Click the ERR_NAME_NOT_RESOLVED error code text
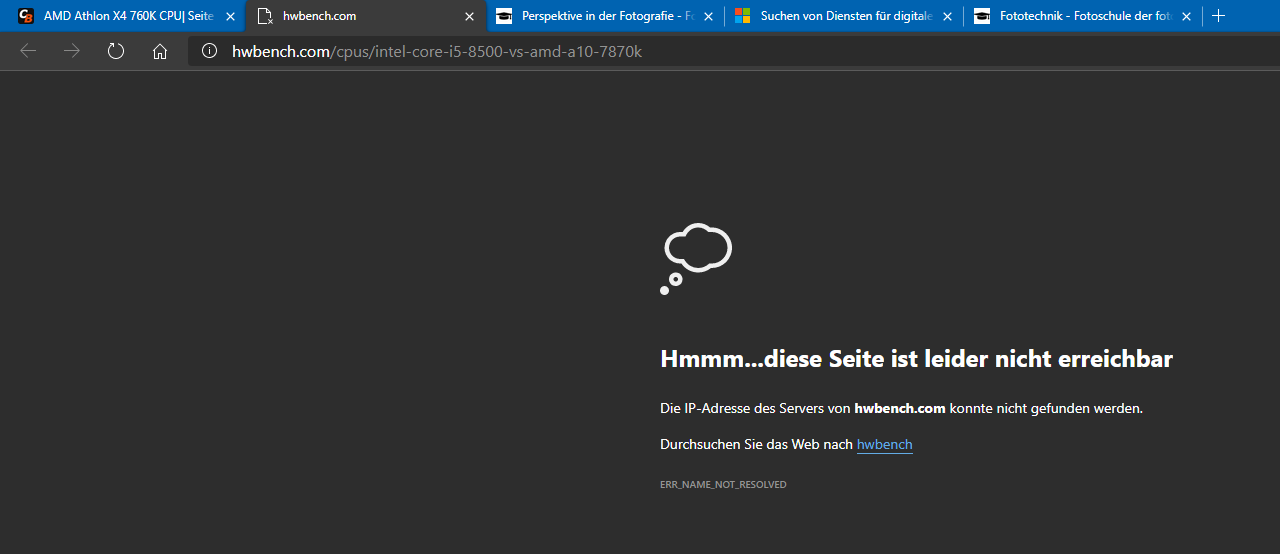This screenshot has width=1280, height=554. pos(723,484)
